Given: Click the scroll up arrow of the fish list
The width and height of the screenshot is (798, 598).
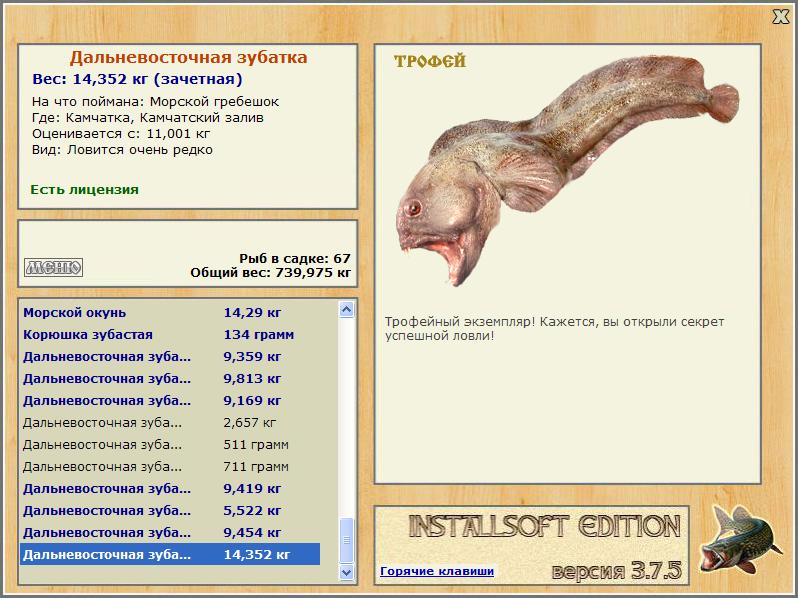Looking at the screenshot, I should tap(347, 309).
